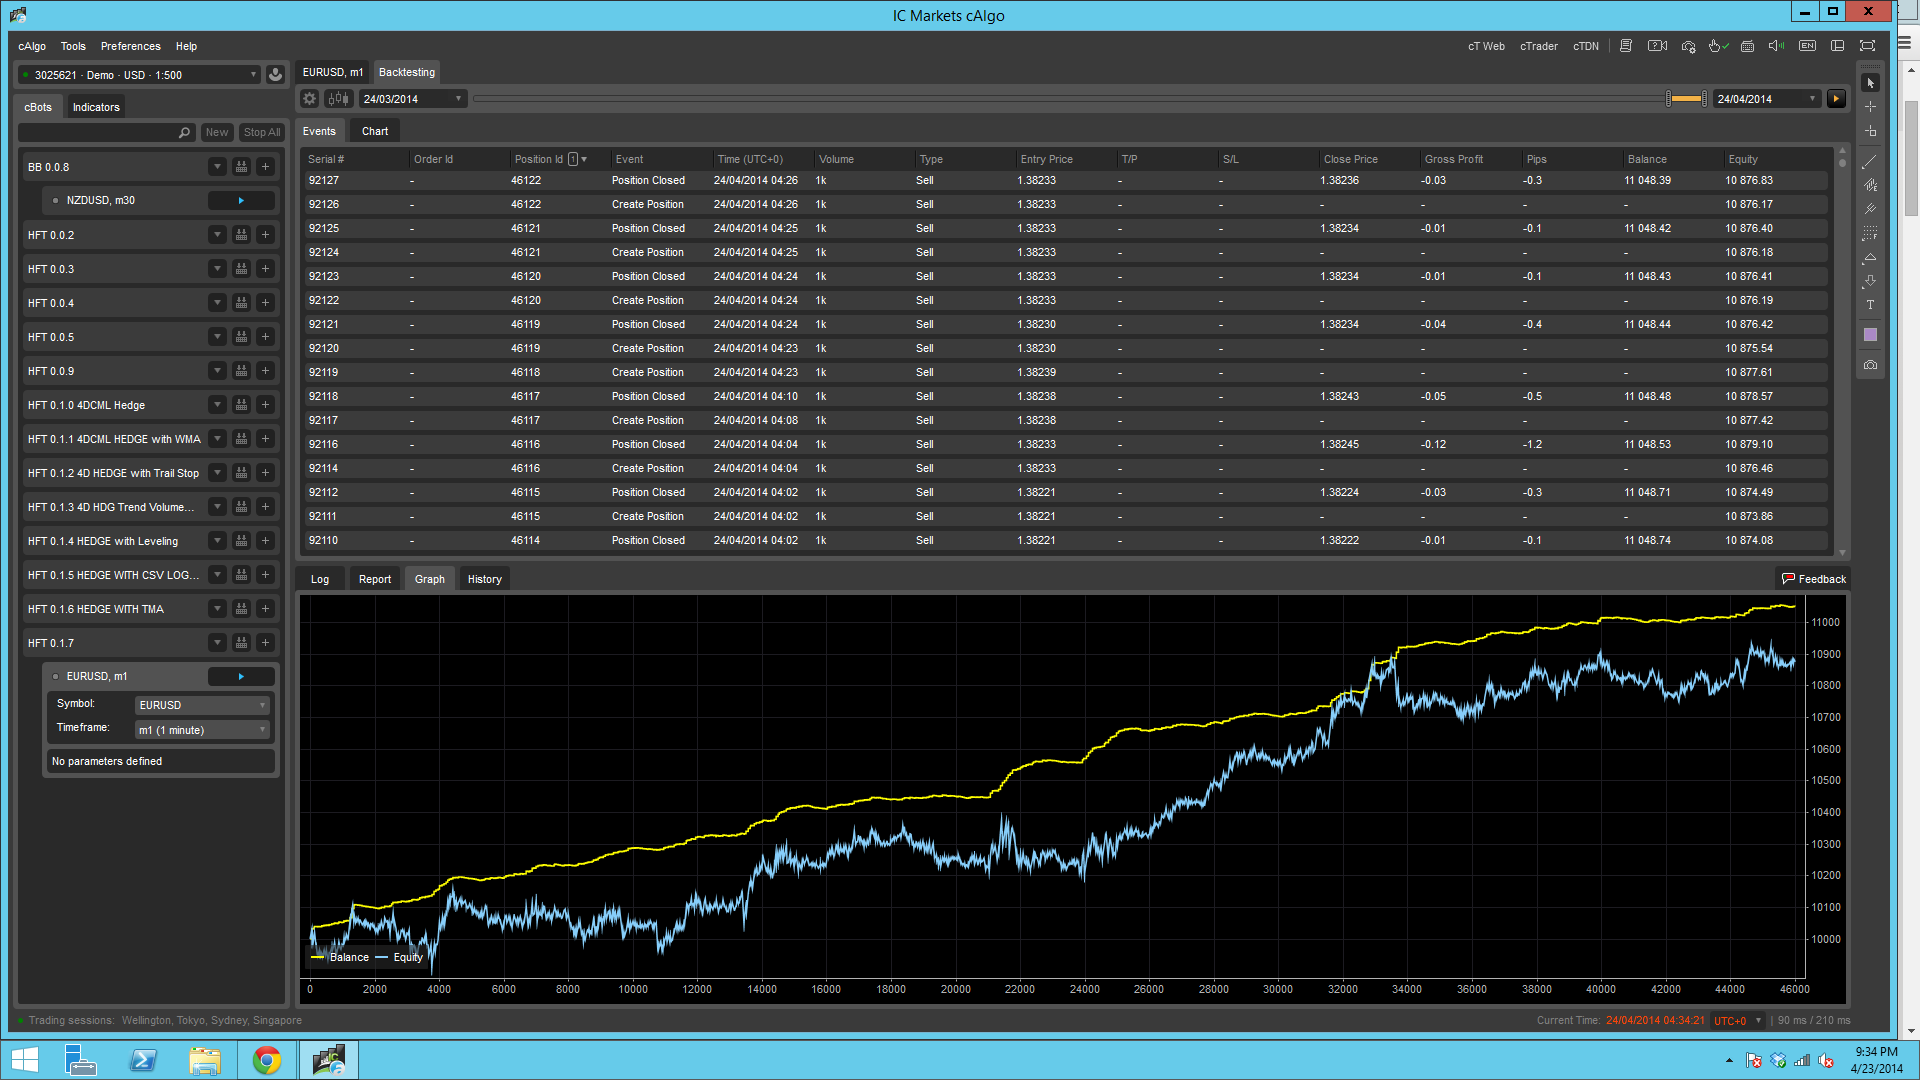This screenshot has width=1920, height=1080.
Task: Click the New cBot button
Action: point(217,132)
